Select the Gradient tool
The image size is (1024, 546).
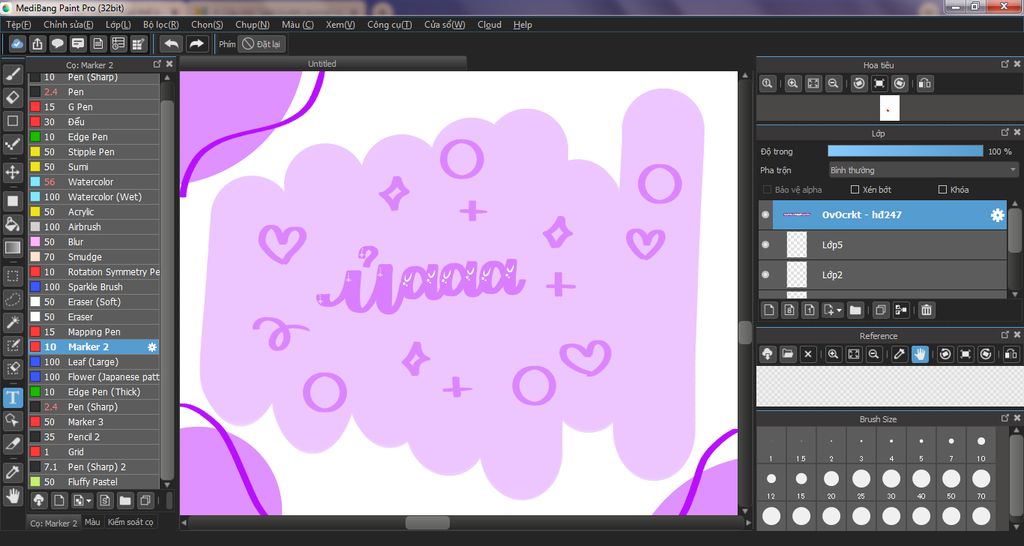coord(12,248)
